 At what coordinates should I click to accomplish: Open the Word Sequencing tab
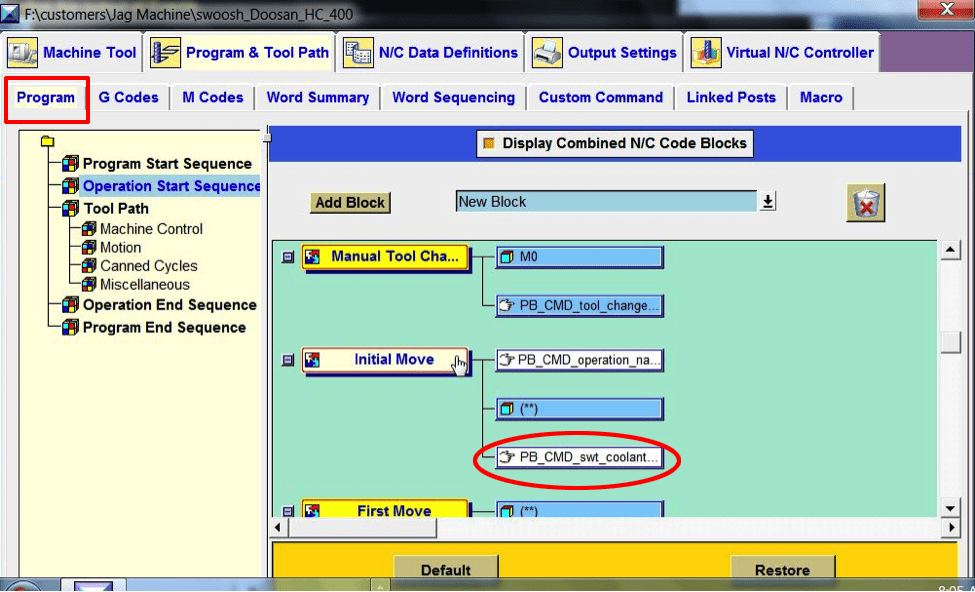pyautogui.click(x=453, y=98)
